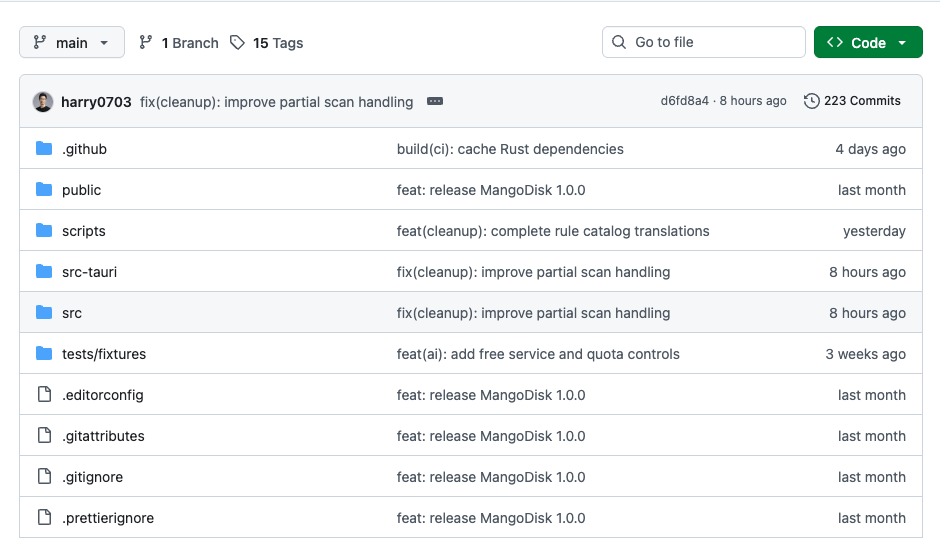Open commit hash d6fd8a4
Screen dimensions: 940x538
(x=685, y=101)
